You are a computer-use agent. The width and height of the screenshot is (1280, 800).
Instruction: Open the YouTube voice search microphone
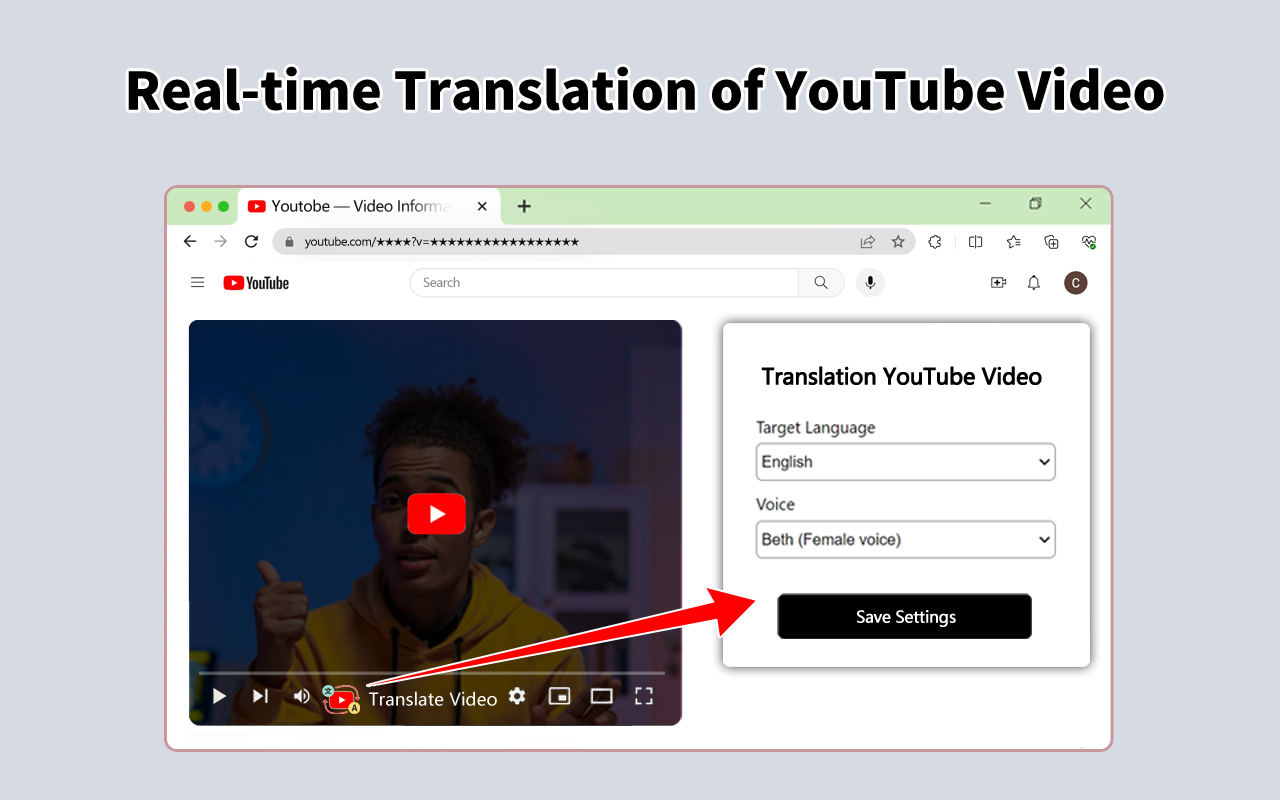coord(870,282)
